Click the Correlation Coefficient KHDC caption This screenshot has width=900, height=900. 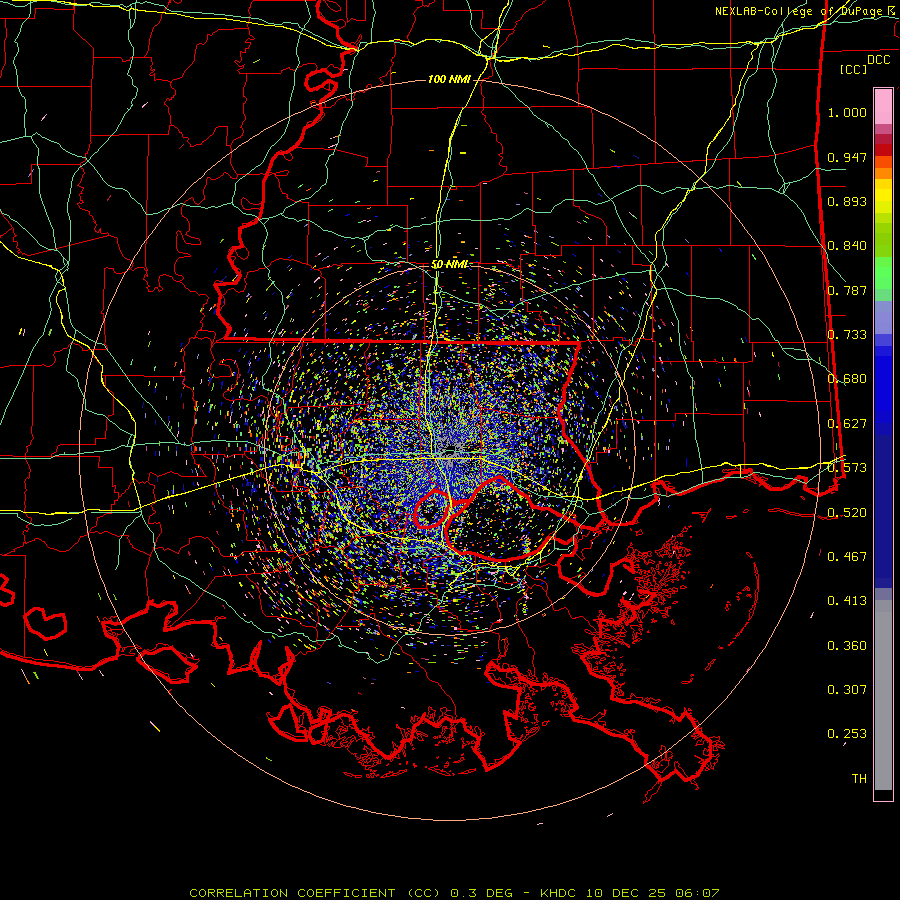click(x=454, y=893)
